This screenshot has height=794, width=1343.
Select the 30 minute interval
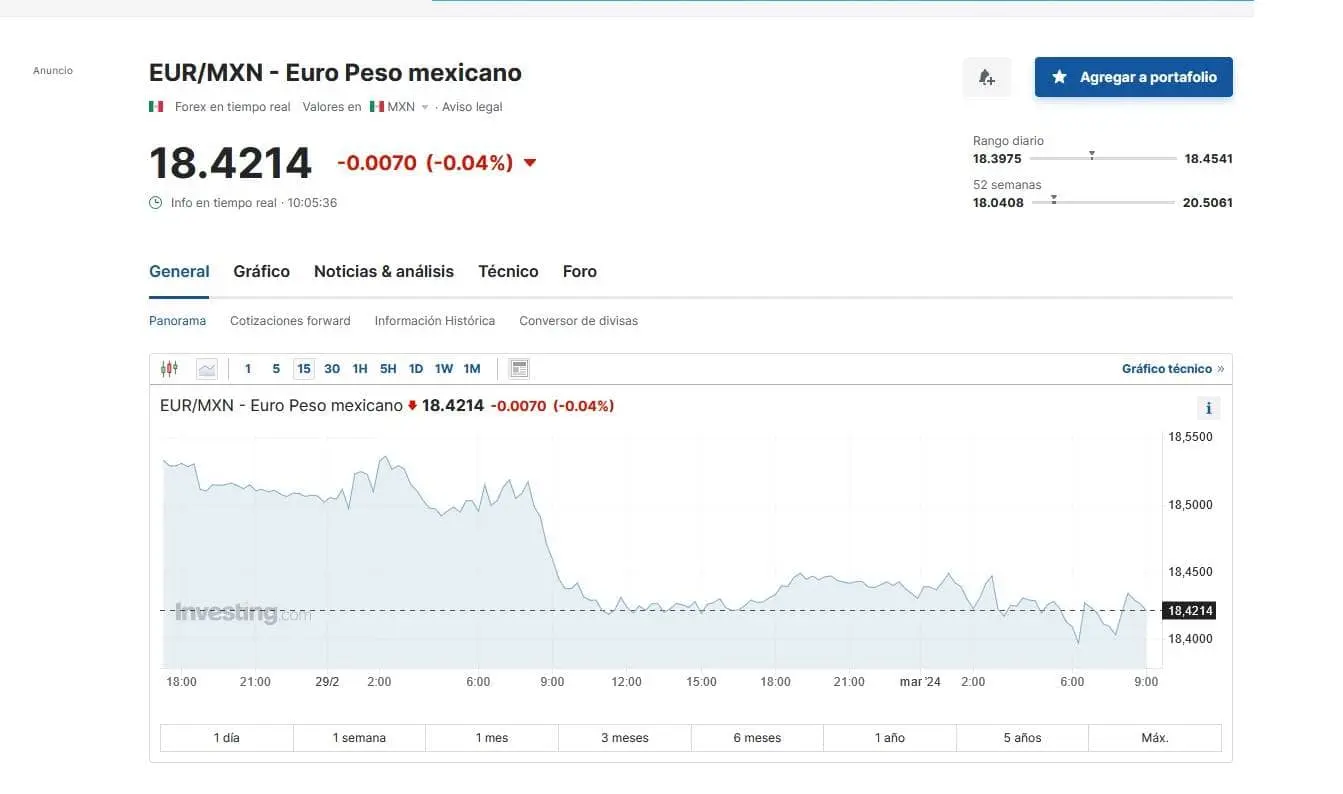(x=332, y=369)
